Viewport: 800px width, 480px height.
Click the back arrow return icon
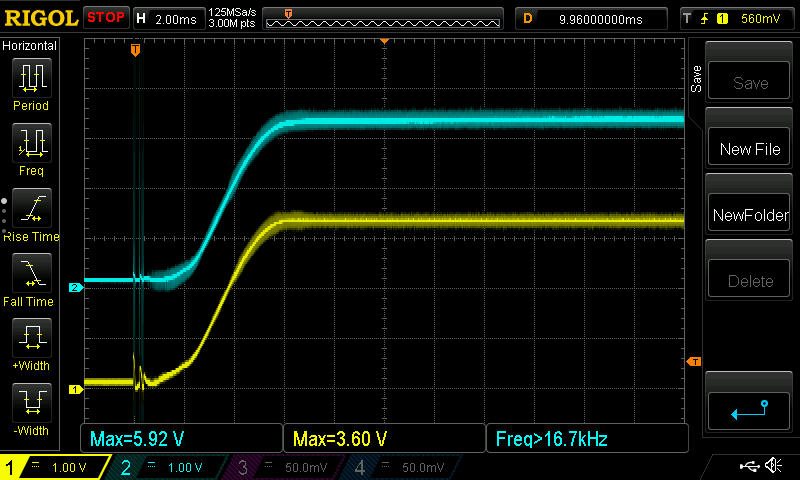click(748, 410)
